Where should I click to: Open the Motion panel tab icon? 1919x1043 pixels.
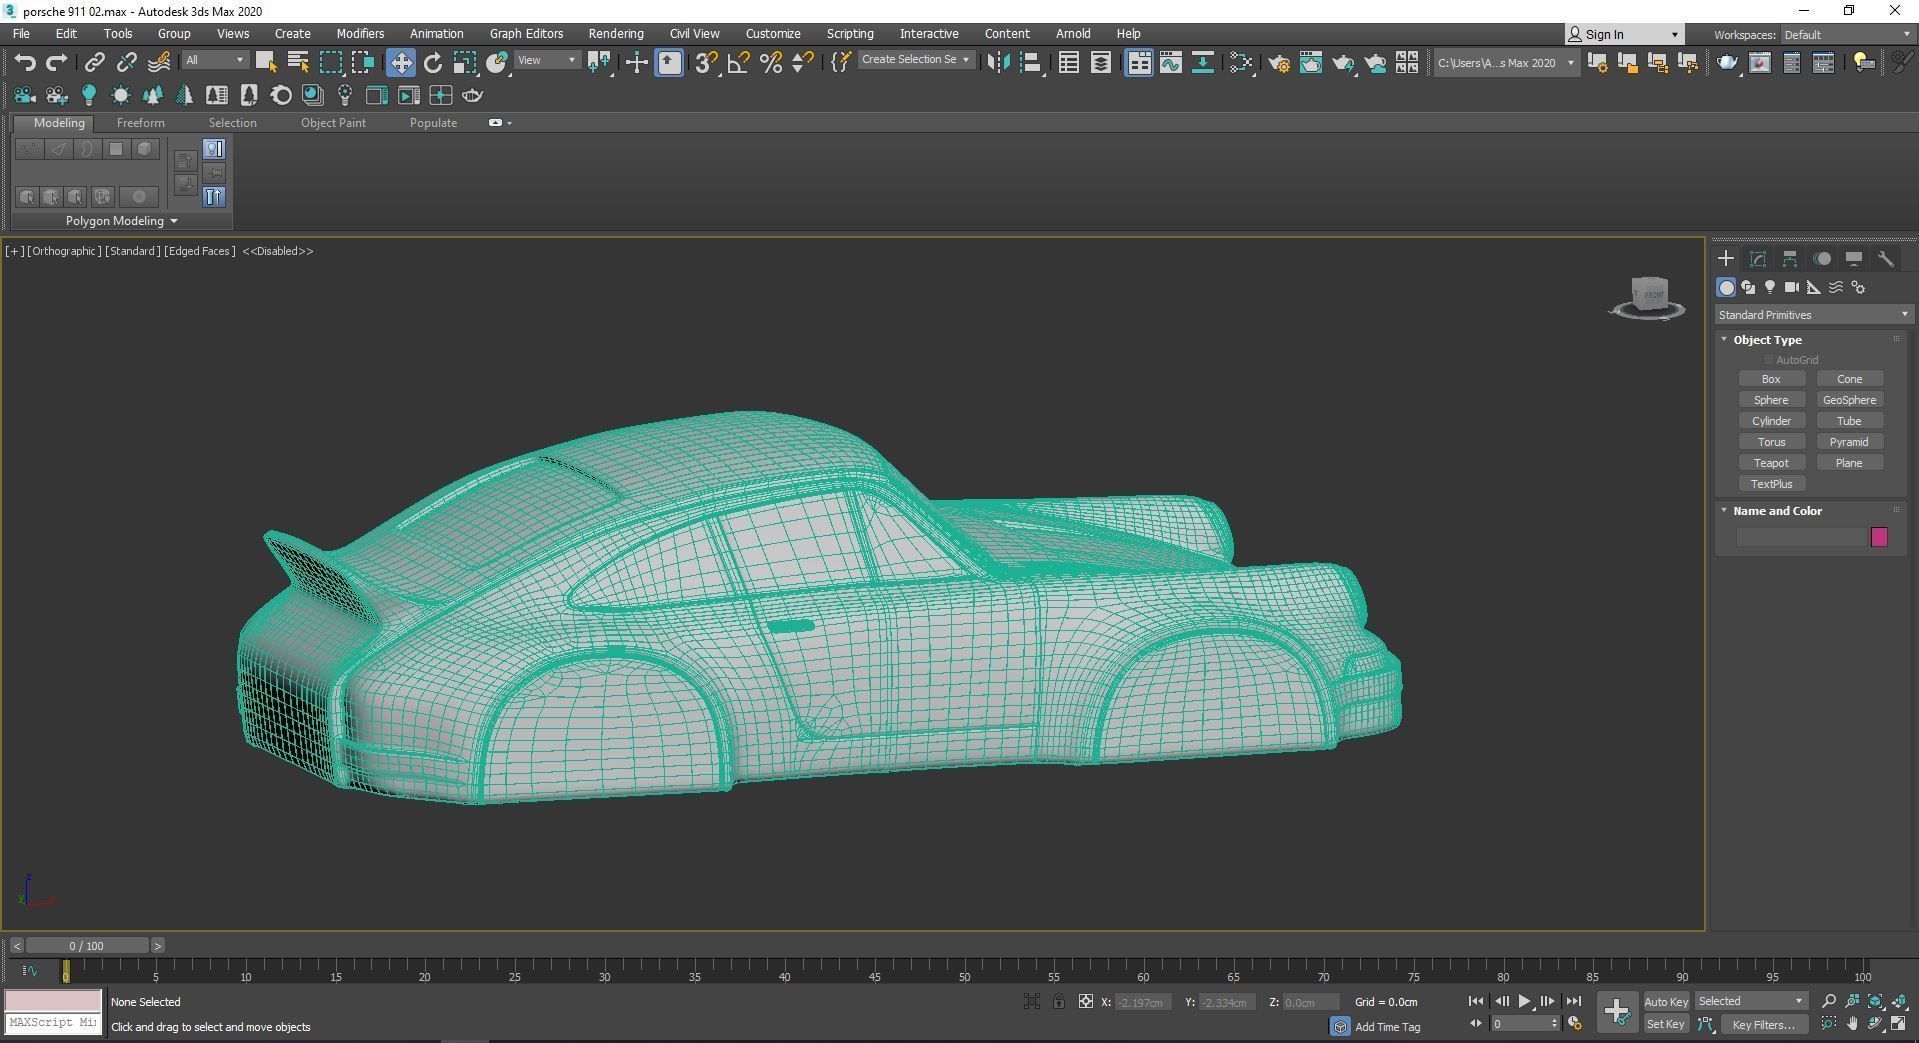point(1822,259)
